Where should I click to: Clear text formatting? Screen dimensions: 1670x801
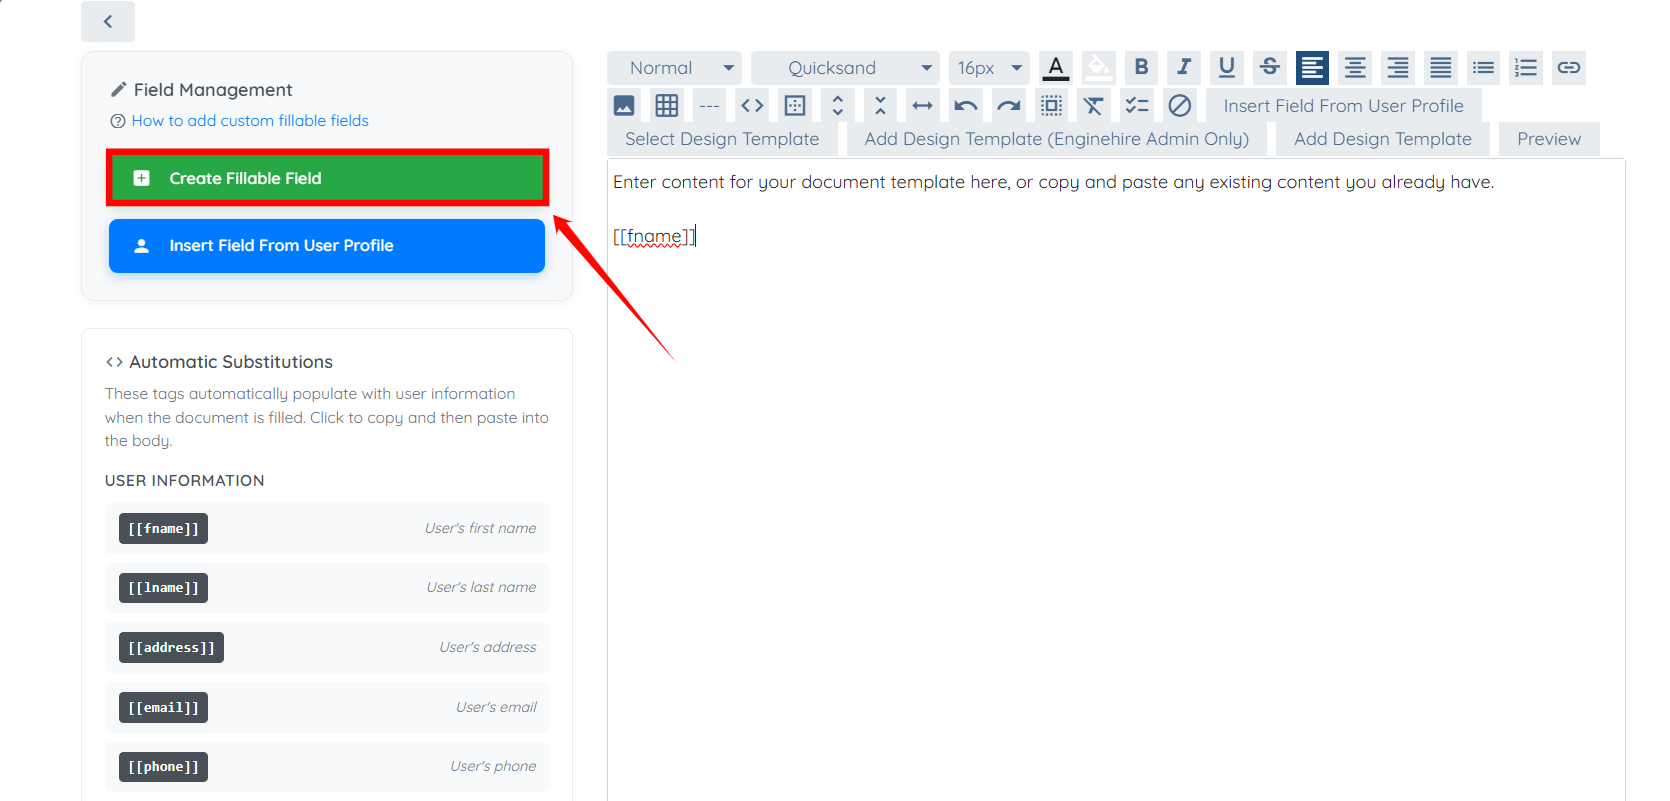(x=1094, y=105)
